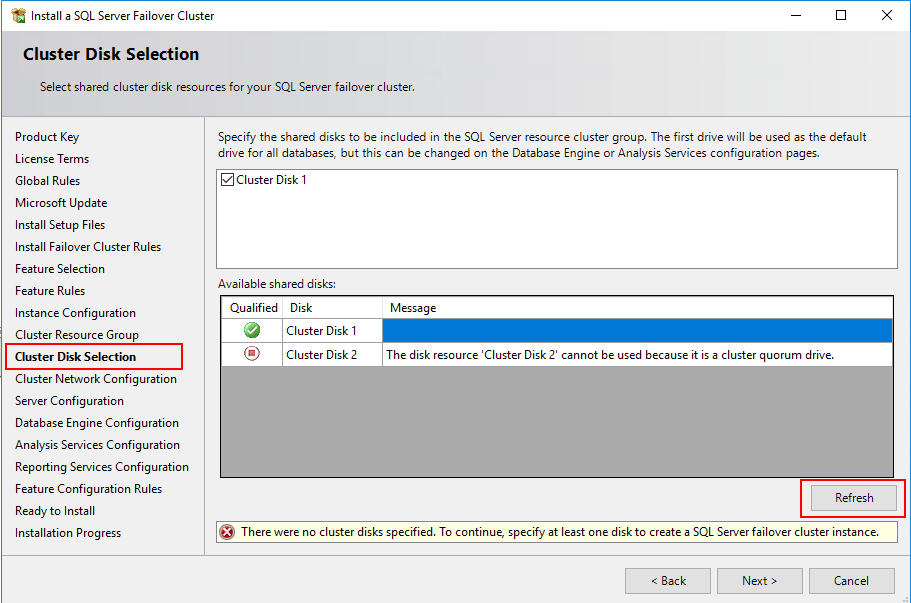Select the Cluster Disk 2 cell in table
The width and height of the screenshot is (911, 603).
[x=332, y=354]
